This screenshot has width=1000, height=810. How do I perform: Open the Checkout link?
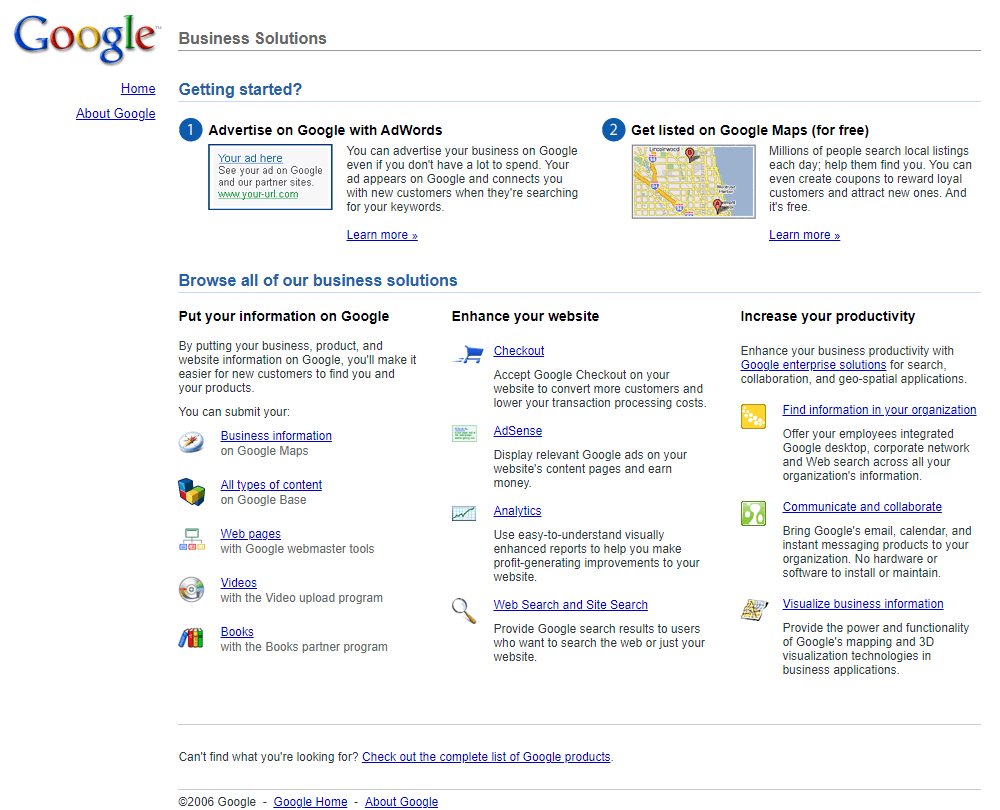point(519,351)
